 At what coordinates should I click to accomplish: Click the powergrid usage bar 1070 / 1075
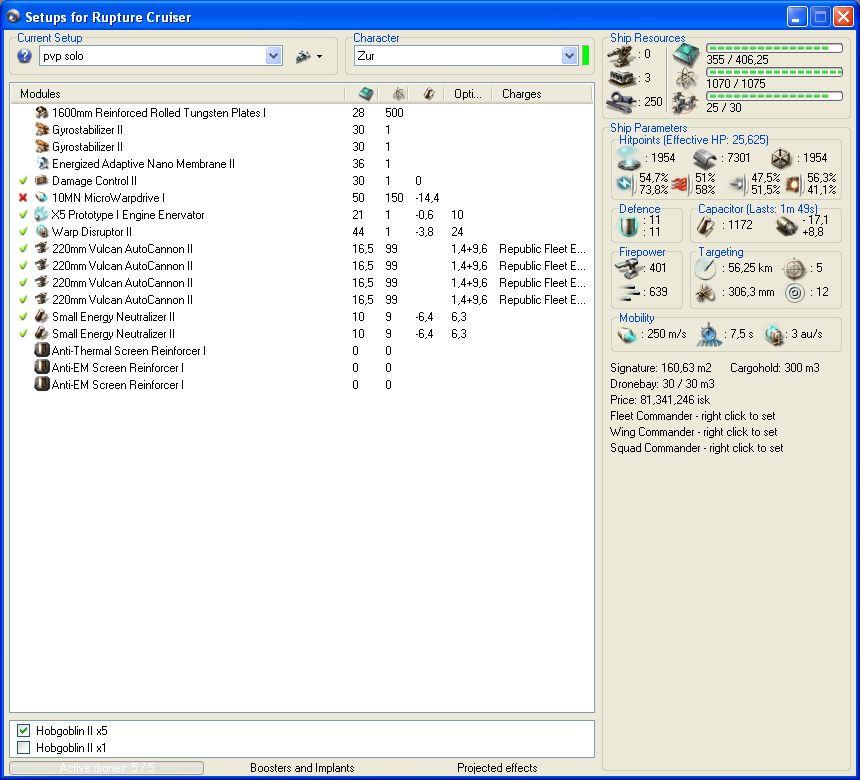[x=774, y=72]
